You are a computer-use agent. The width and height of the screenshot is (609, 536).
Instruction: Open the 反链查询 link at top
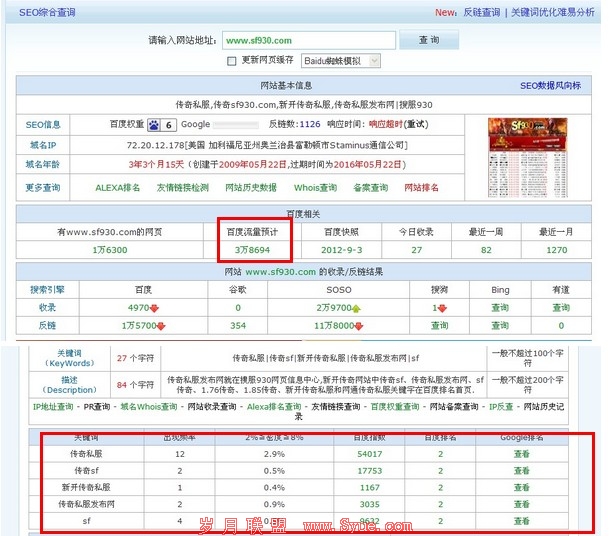481,13
